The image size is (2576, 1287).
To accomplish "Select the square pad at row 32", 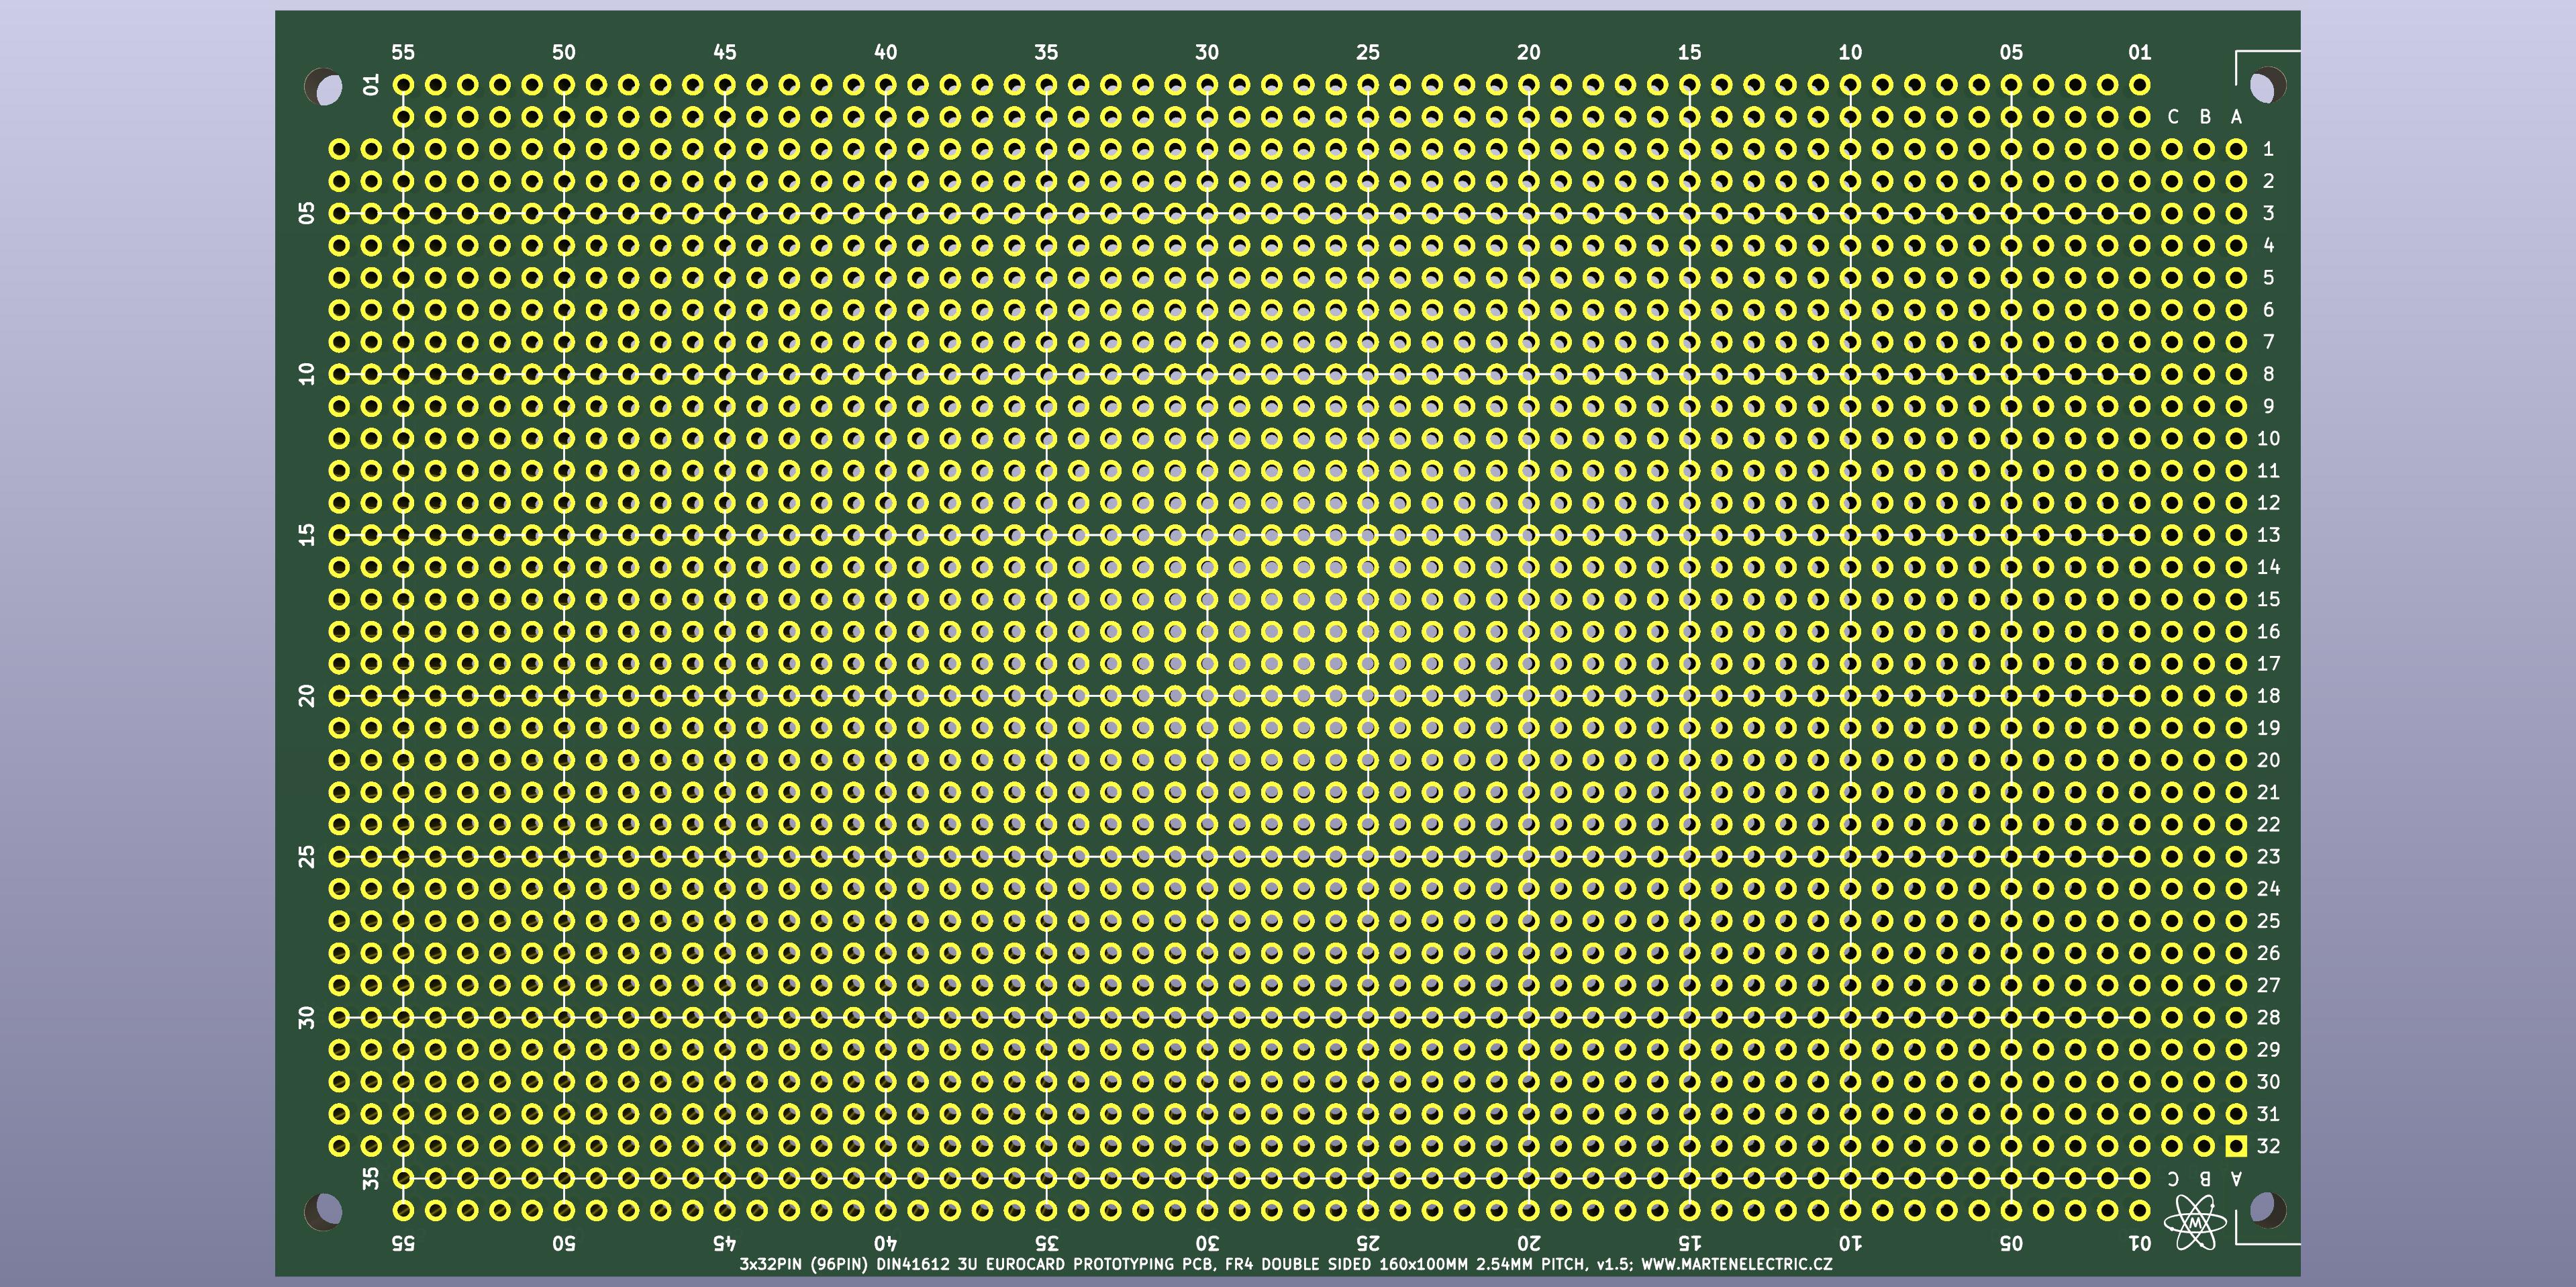I will pos(2236,1146).
